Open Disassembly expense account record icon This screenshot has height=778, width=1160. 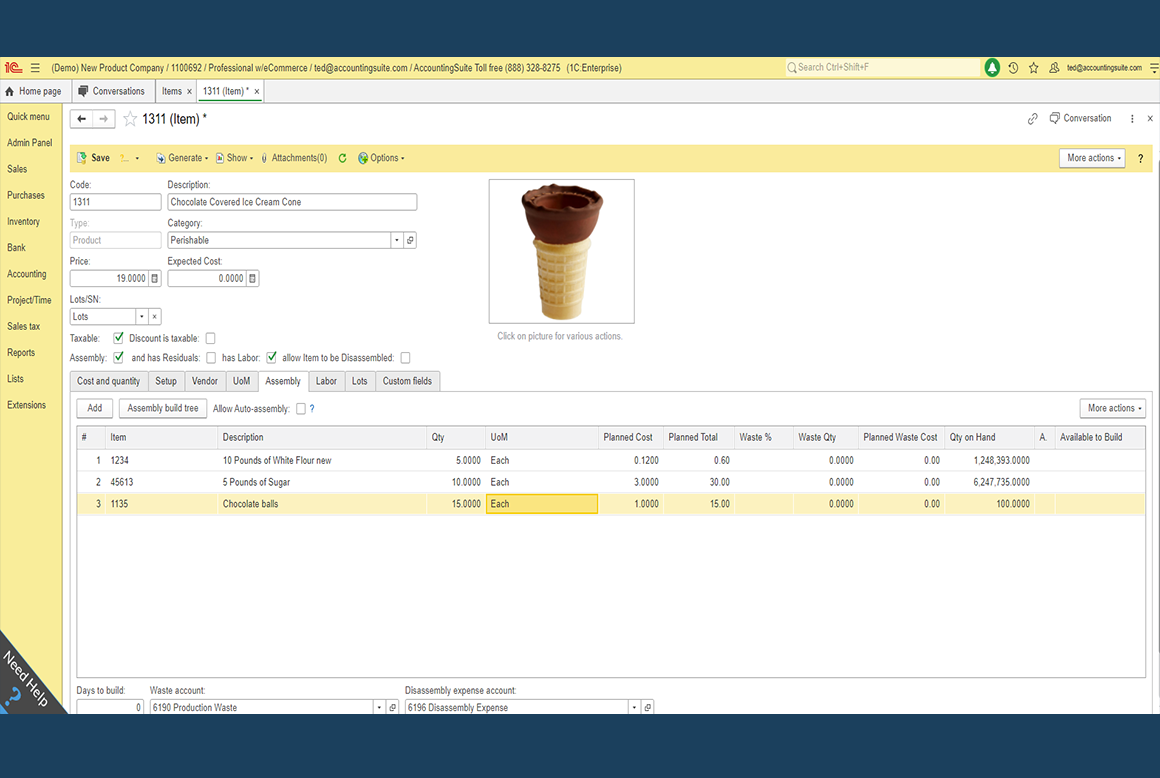(x=647, y=707)
